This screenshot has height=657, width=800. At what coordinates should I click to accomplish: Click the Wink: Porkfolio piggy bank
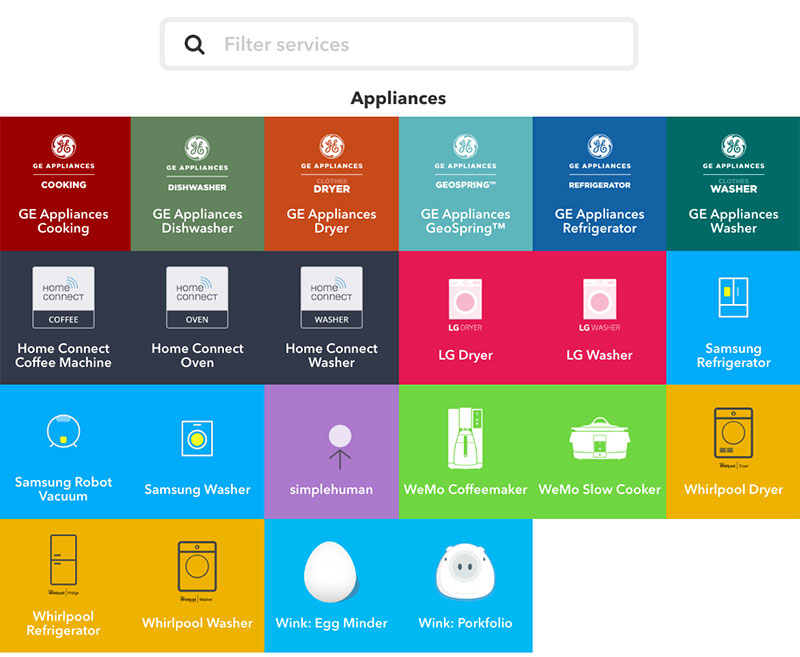tap(466, 572)
